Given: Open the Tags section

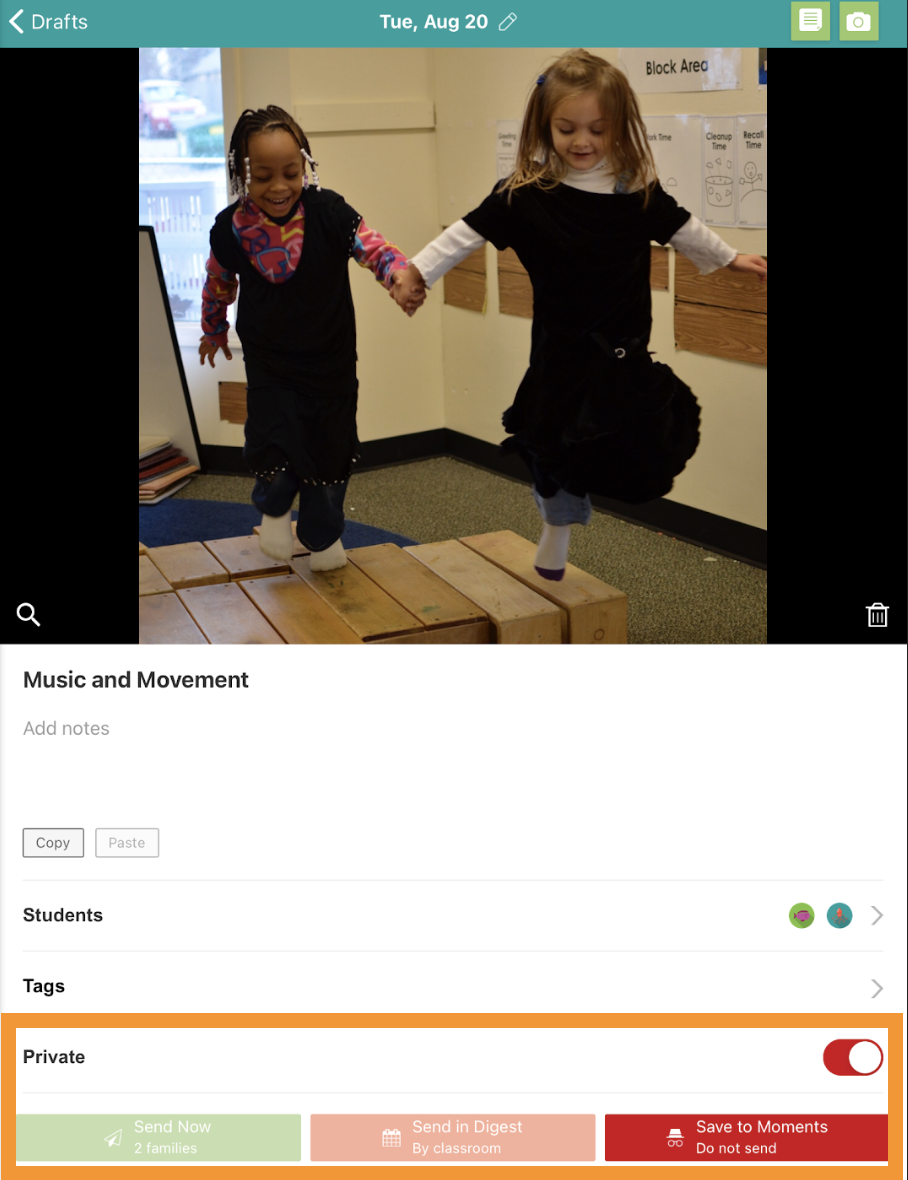Looking at the screenshot, I should (x=453, y=987).
